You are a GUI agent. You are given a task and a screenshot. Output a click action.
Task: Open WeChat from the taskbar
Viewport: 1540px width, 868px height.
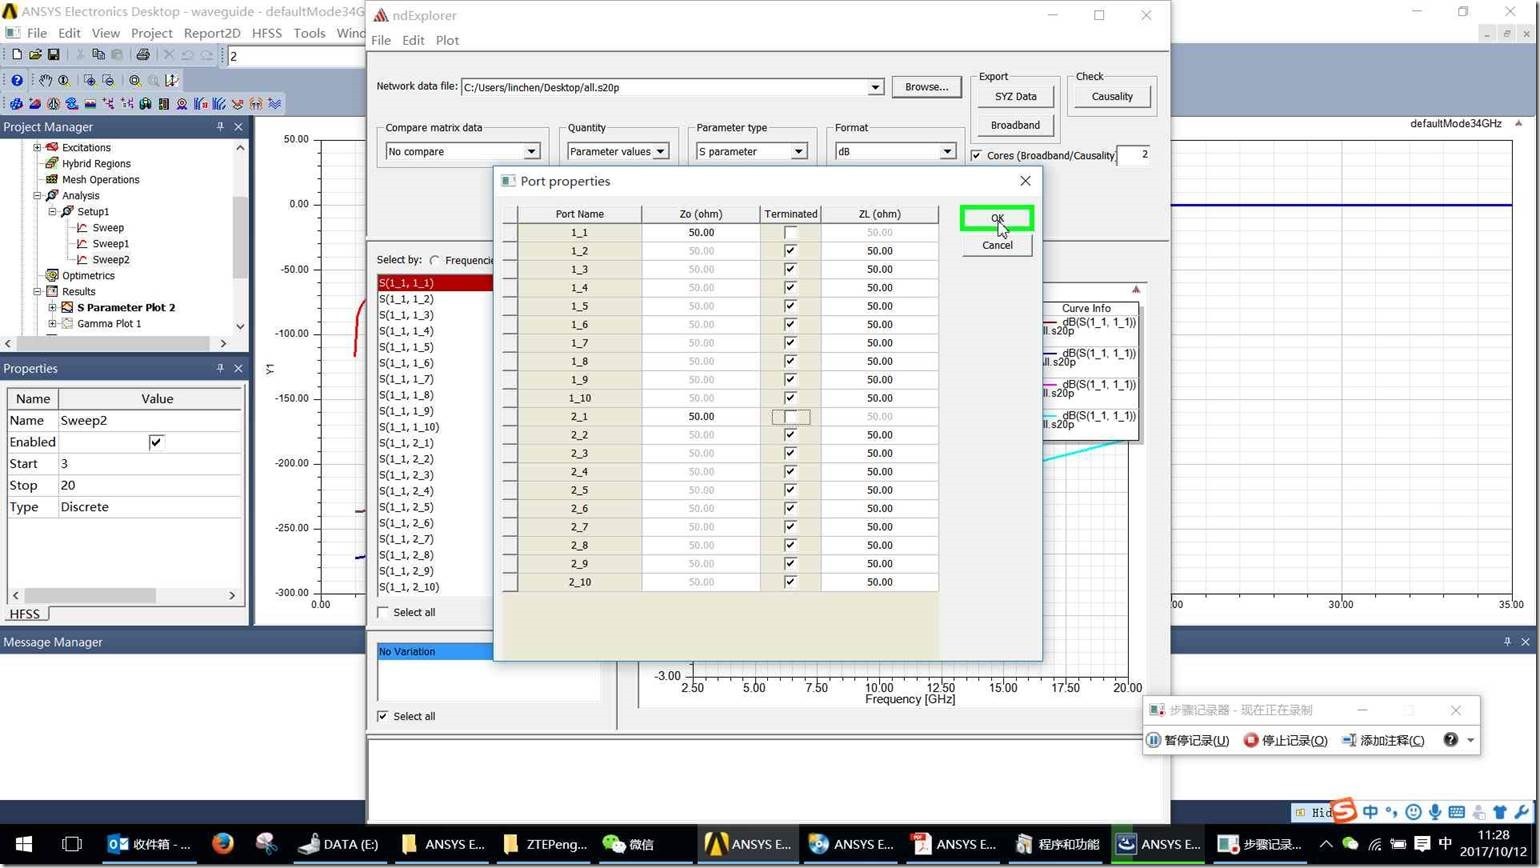(x=629, y=844)
